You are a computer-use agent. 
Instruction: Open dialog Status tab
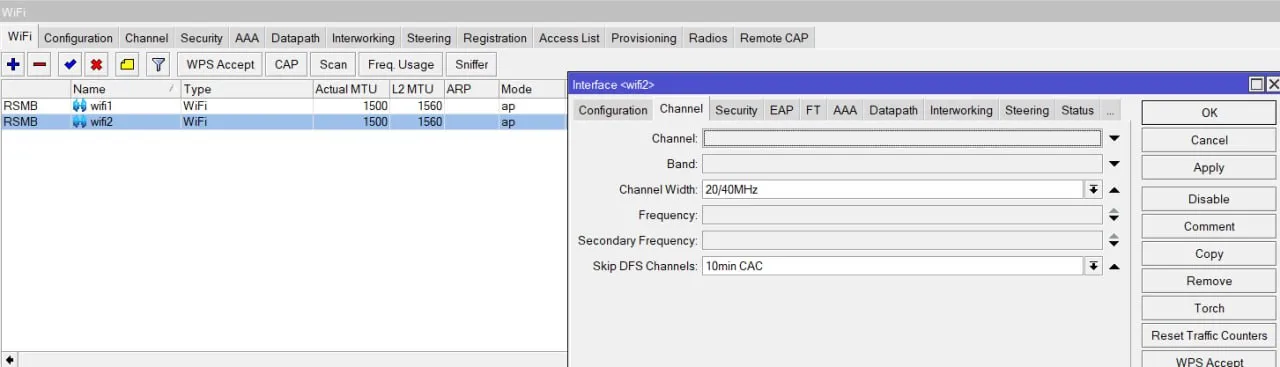[1077, 110]
